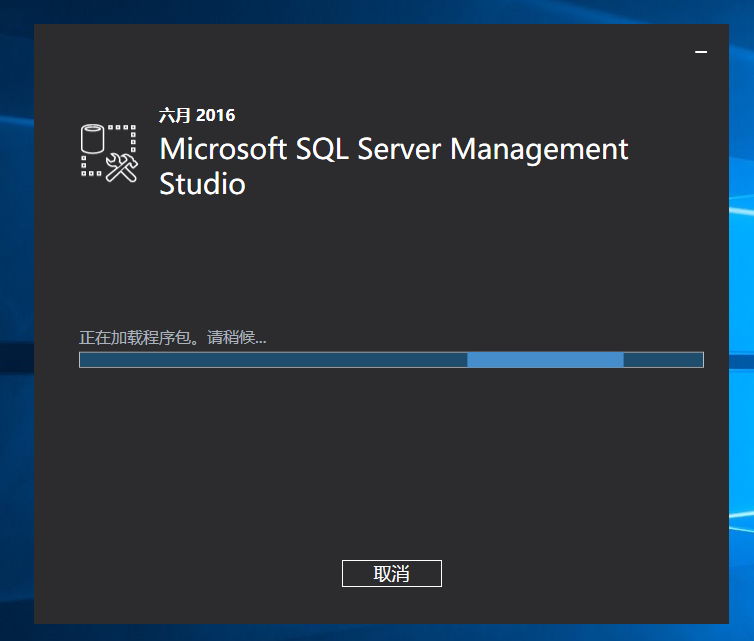This screenshot has width=754, height=641.
Task: Click the desktop wallpaper left of the installer
Action: tap(16, 300)
